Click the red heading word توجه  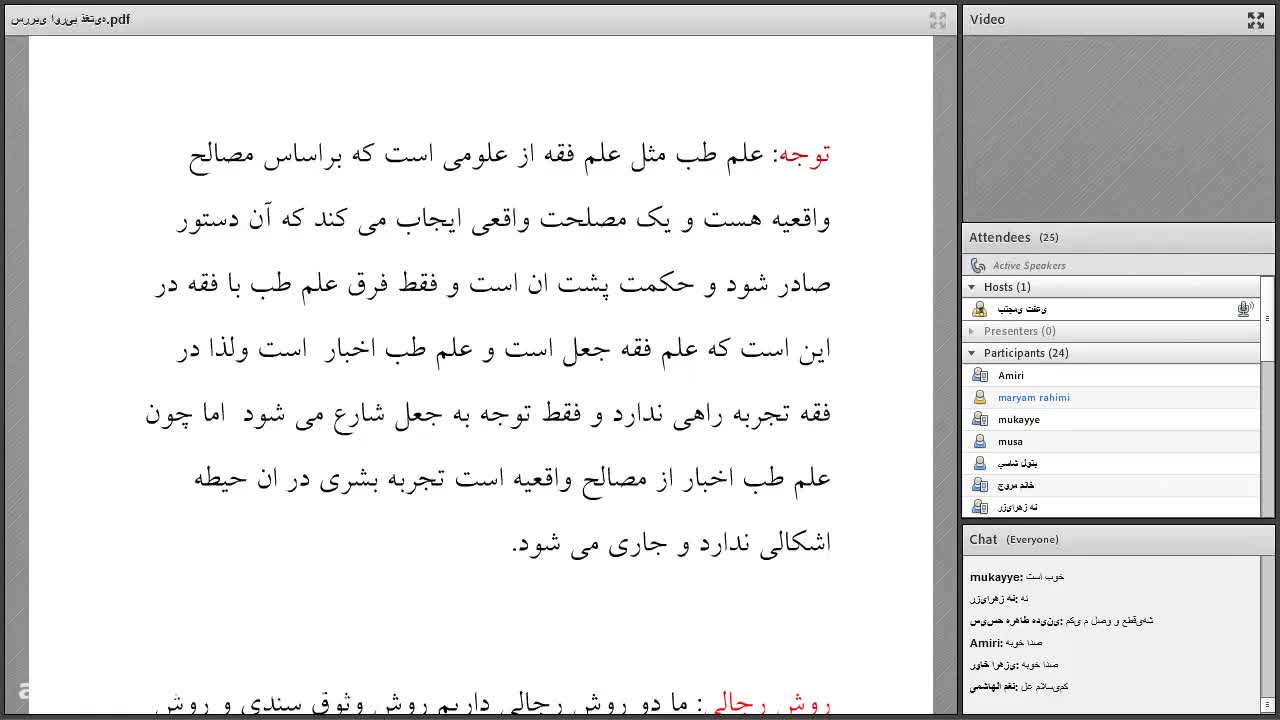pos(804,155)
